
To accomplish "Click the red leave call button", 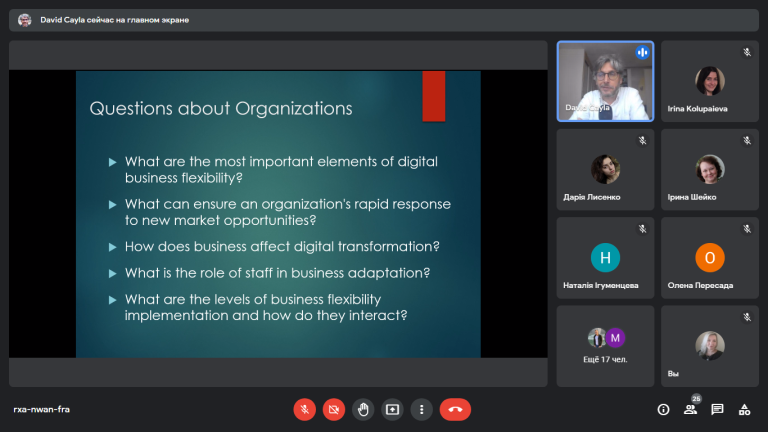I will (x=455, y=409).
